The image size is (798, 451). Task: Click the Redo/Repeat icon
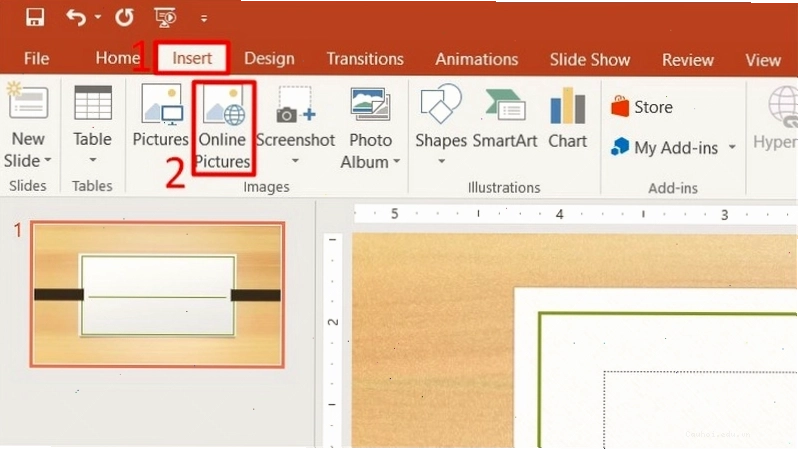click(x=124, y=18)
